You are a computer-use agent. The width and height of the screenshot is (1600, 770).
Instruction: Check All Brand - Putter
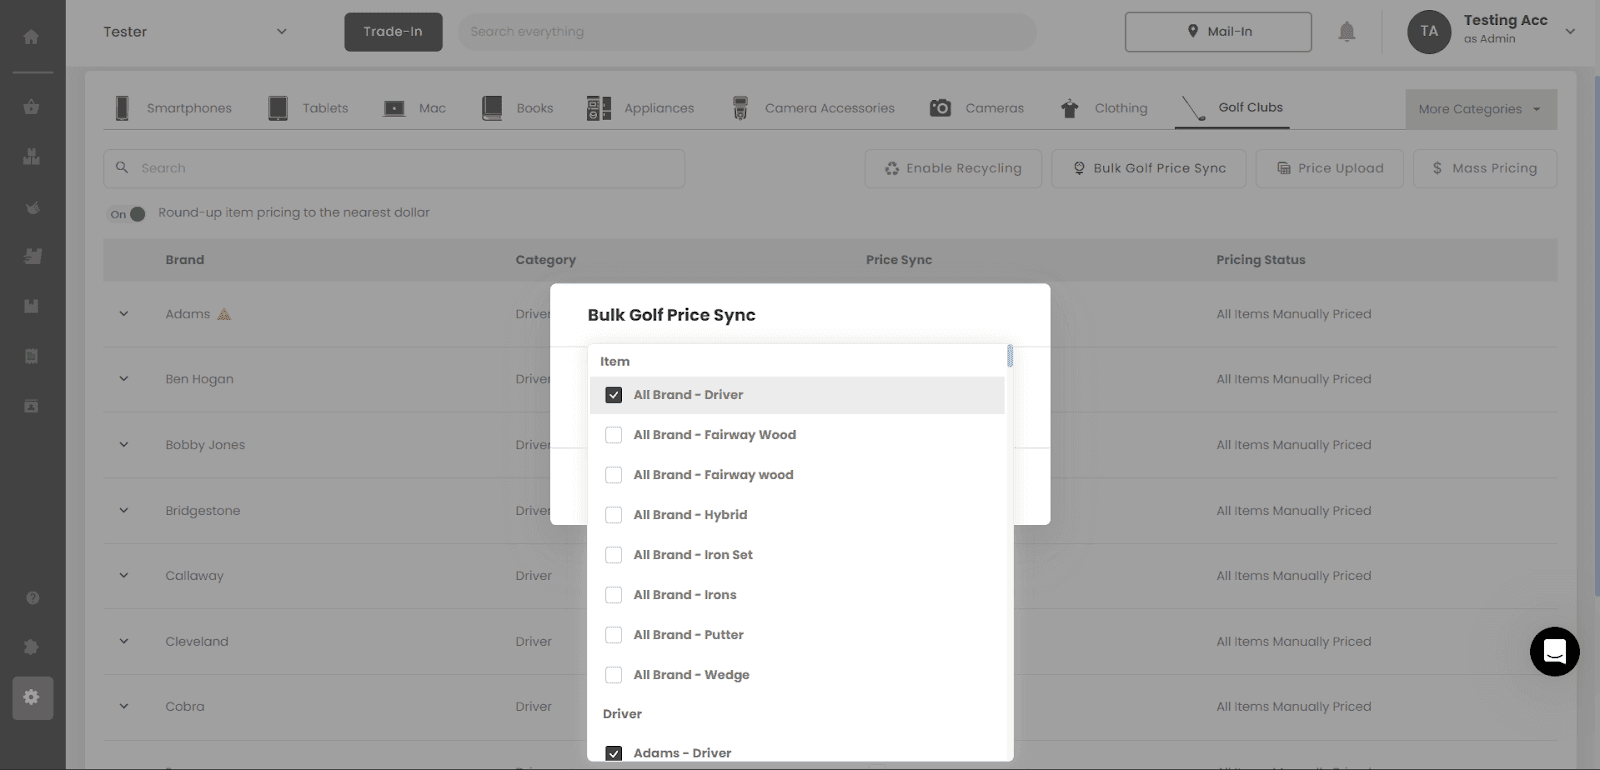(614, 635)
